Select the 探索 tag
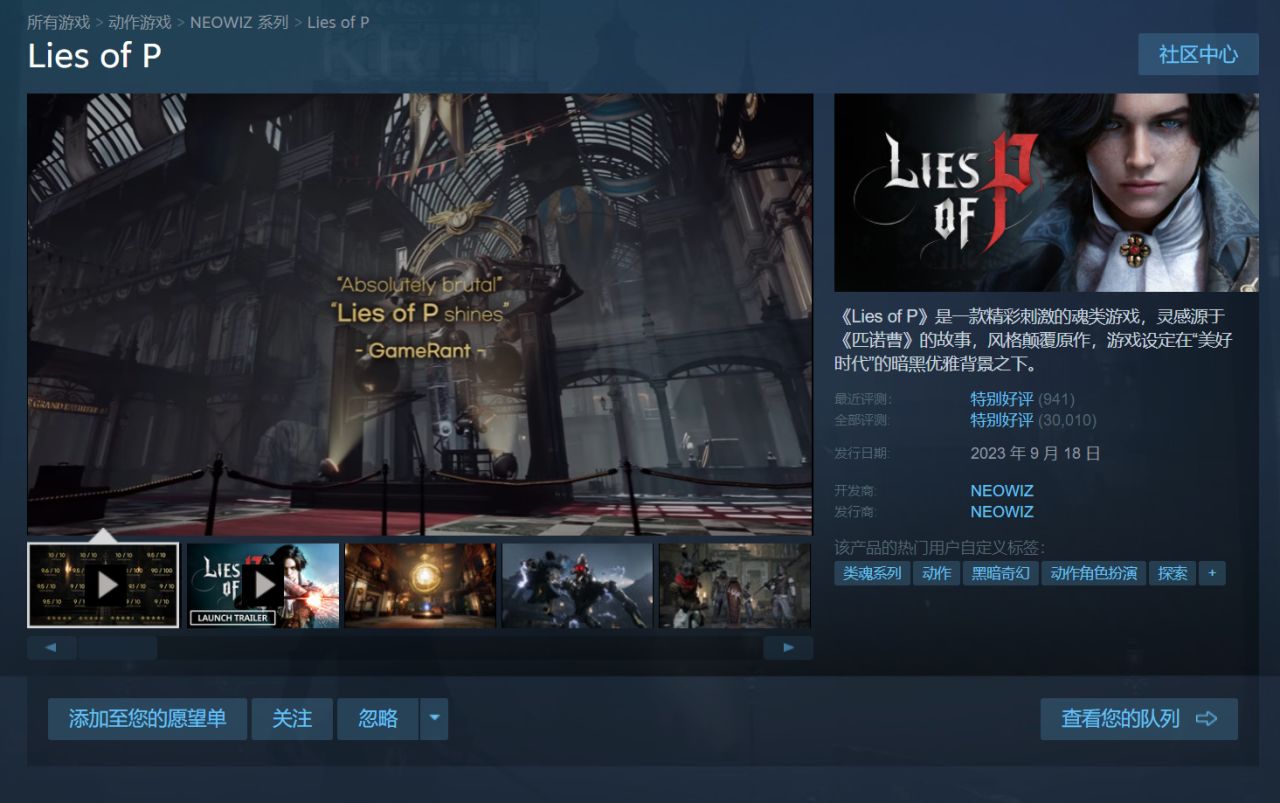The image size is (1280, 803). point(1172,573)
